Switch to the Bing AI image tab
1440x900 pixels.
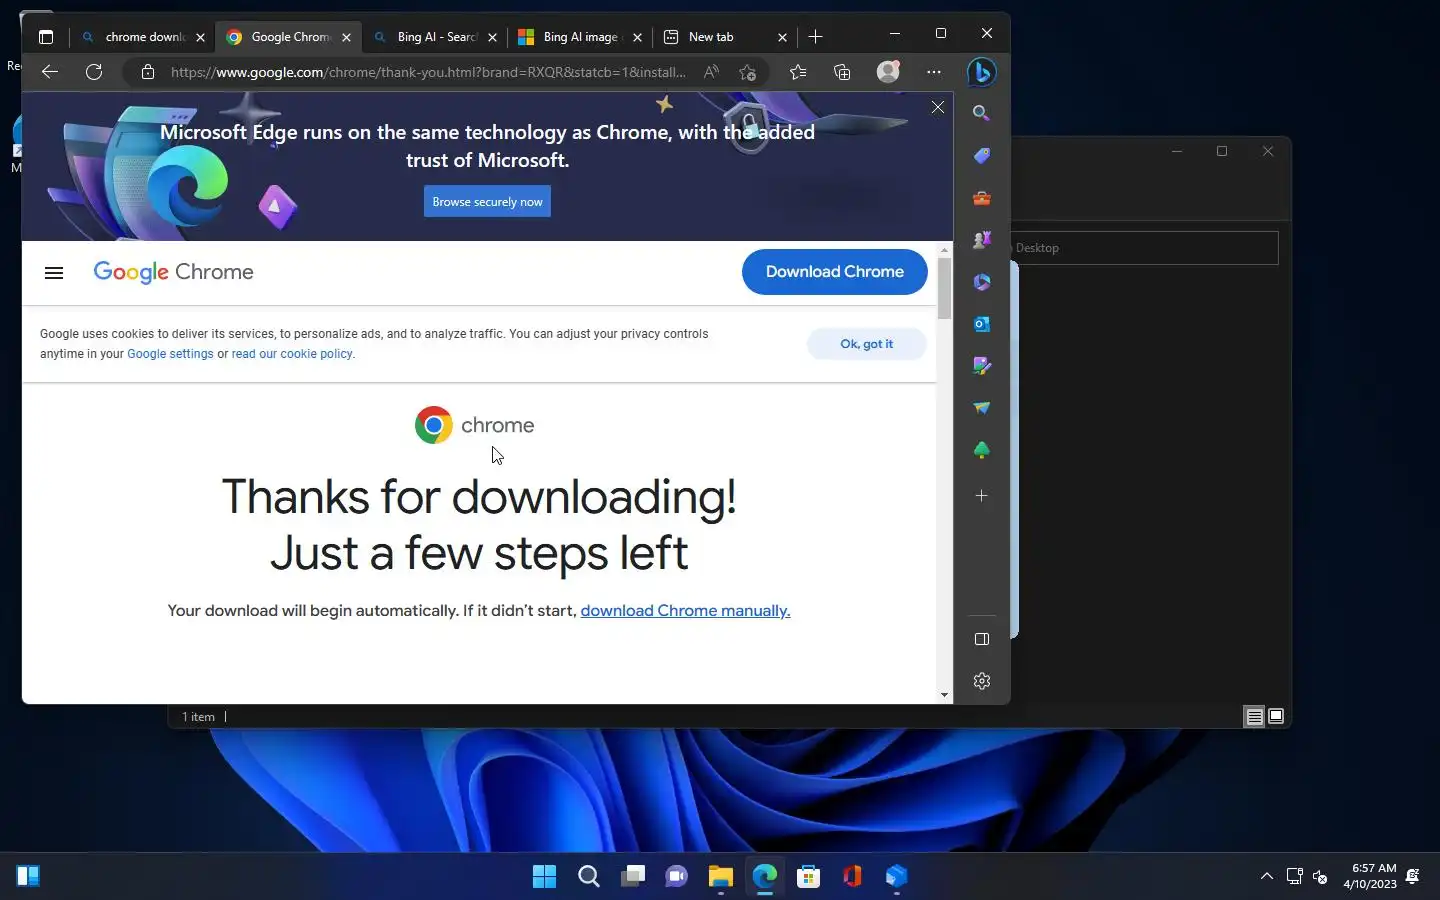point(578,37)
